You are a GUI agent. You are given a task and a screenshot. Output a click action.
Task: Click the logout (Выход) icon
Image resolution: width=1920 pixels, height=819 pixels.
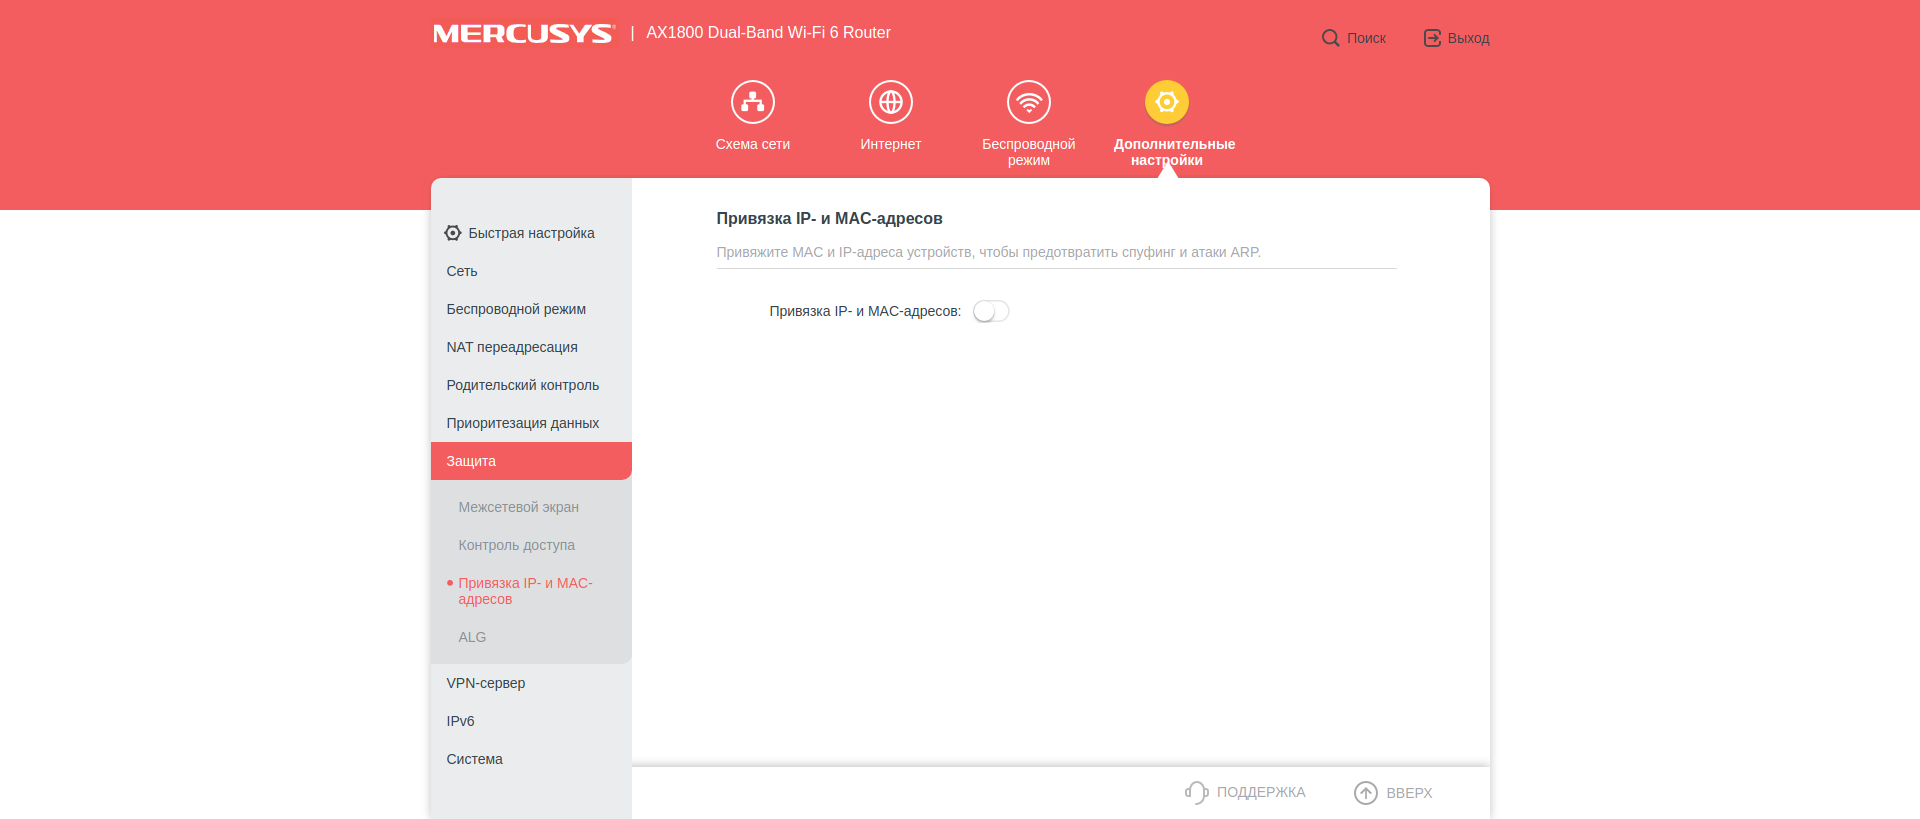tap(1432, 38)
